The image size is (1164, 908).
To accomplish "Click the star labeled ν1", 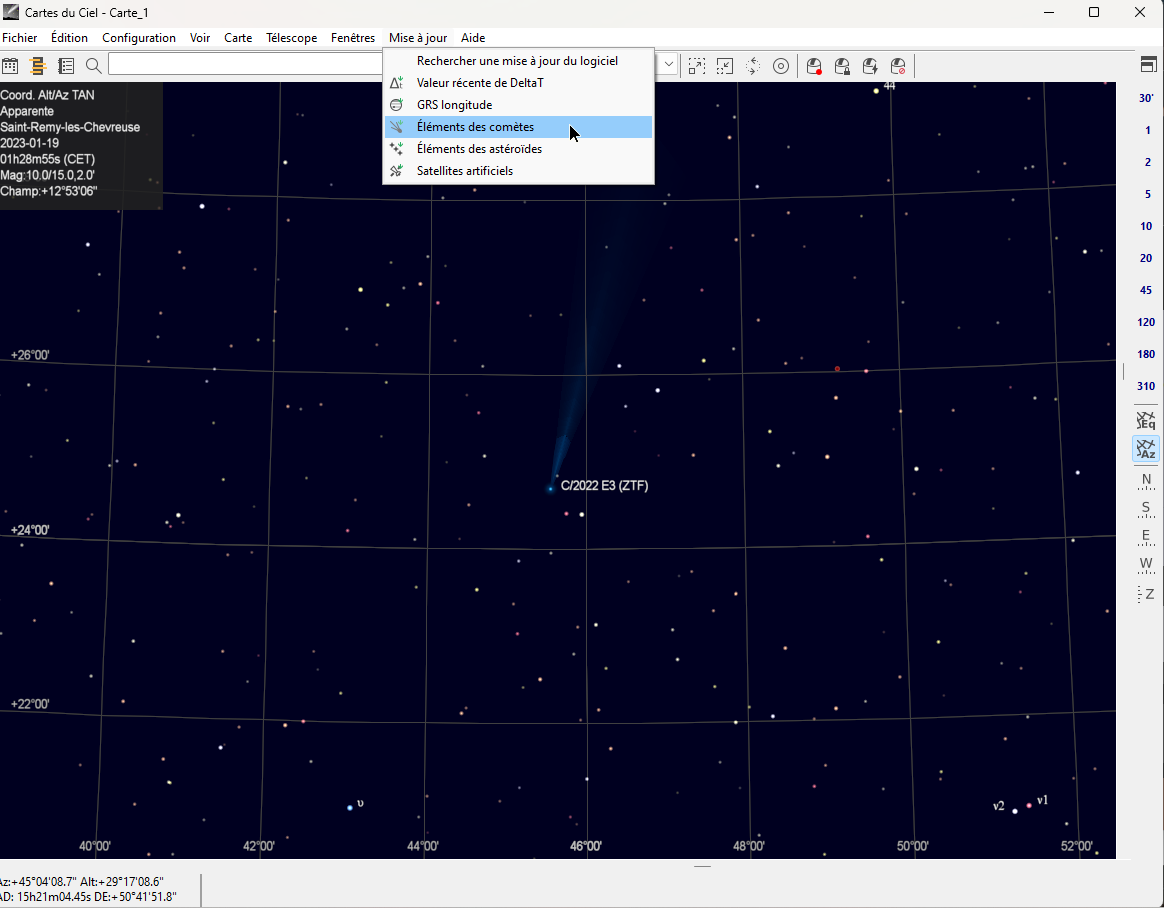I will coord(1029,806).
